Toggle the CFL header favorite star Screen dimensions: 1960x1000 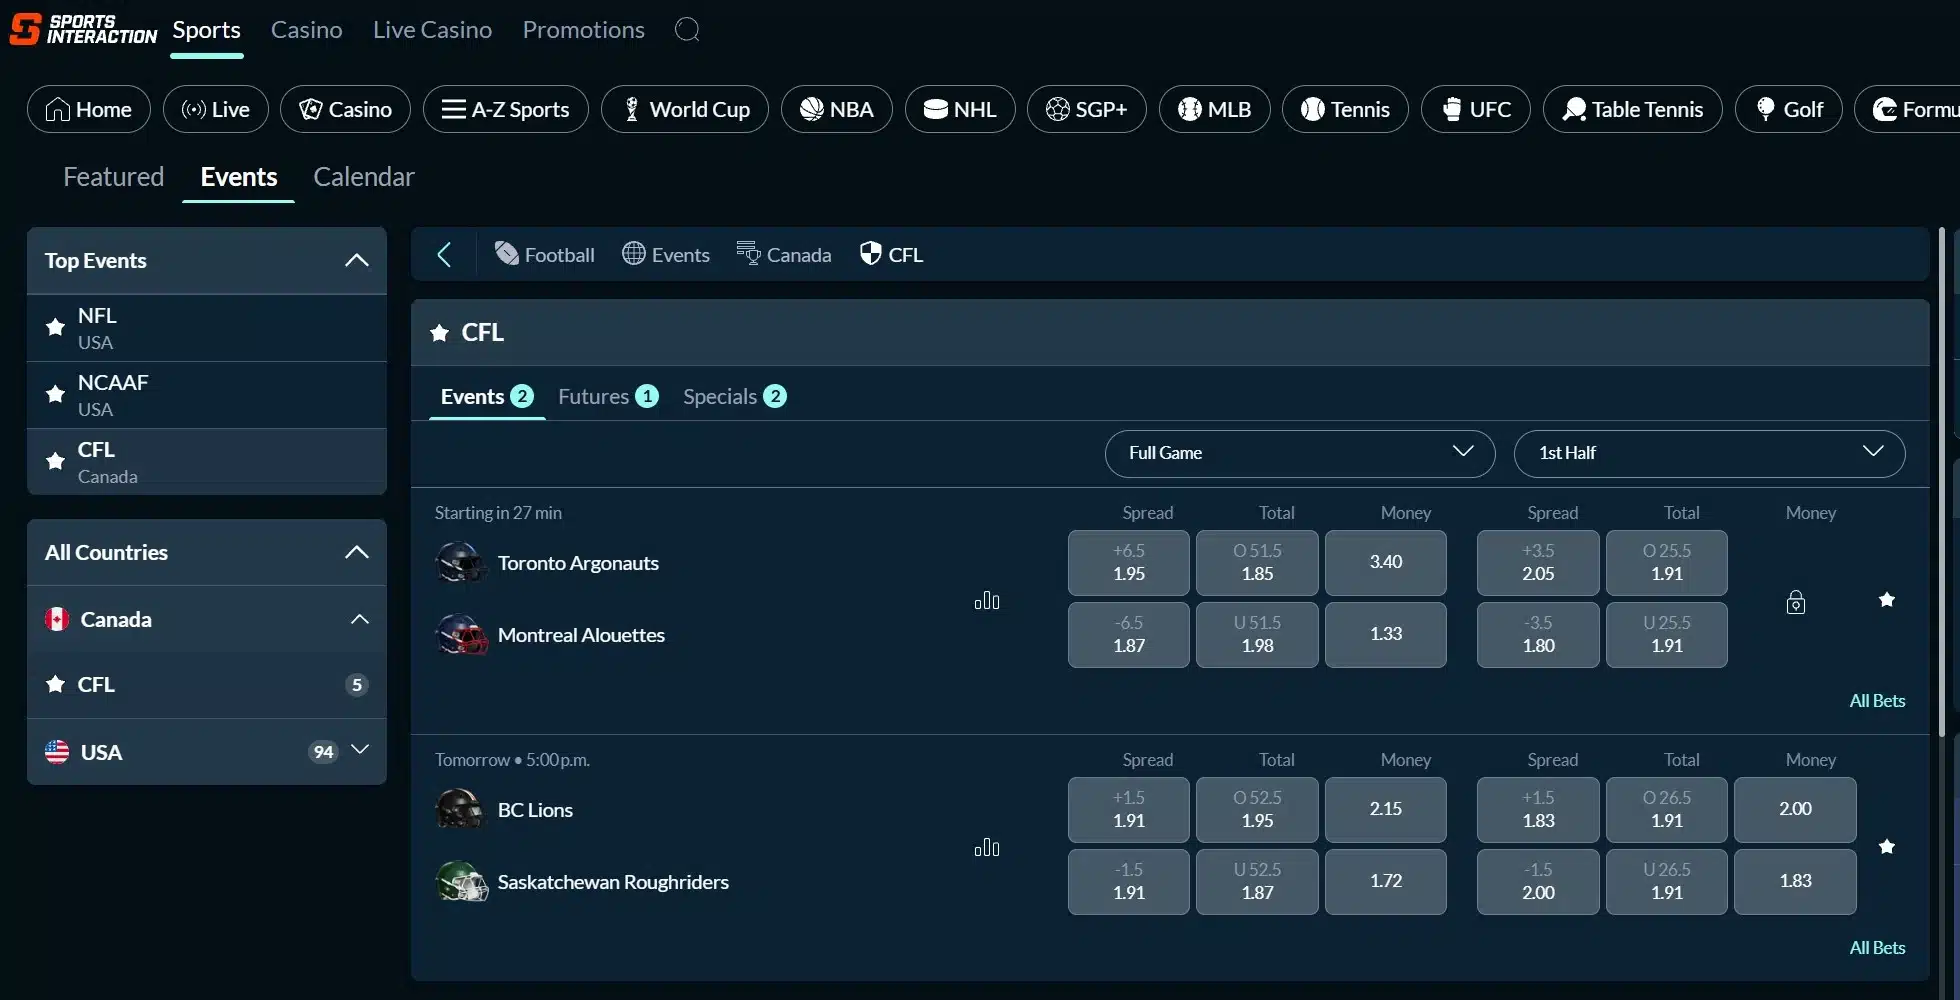(439, 333)
